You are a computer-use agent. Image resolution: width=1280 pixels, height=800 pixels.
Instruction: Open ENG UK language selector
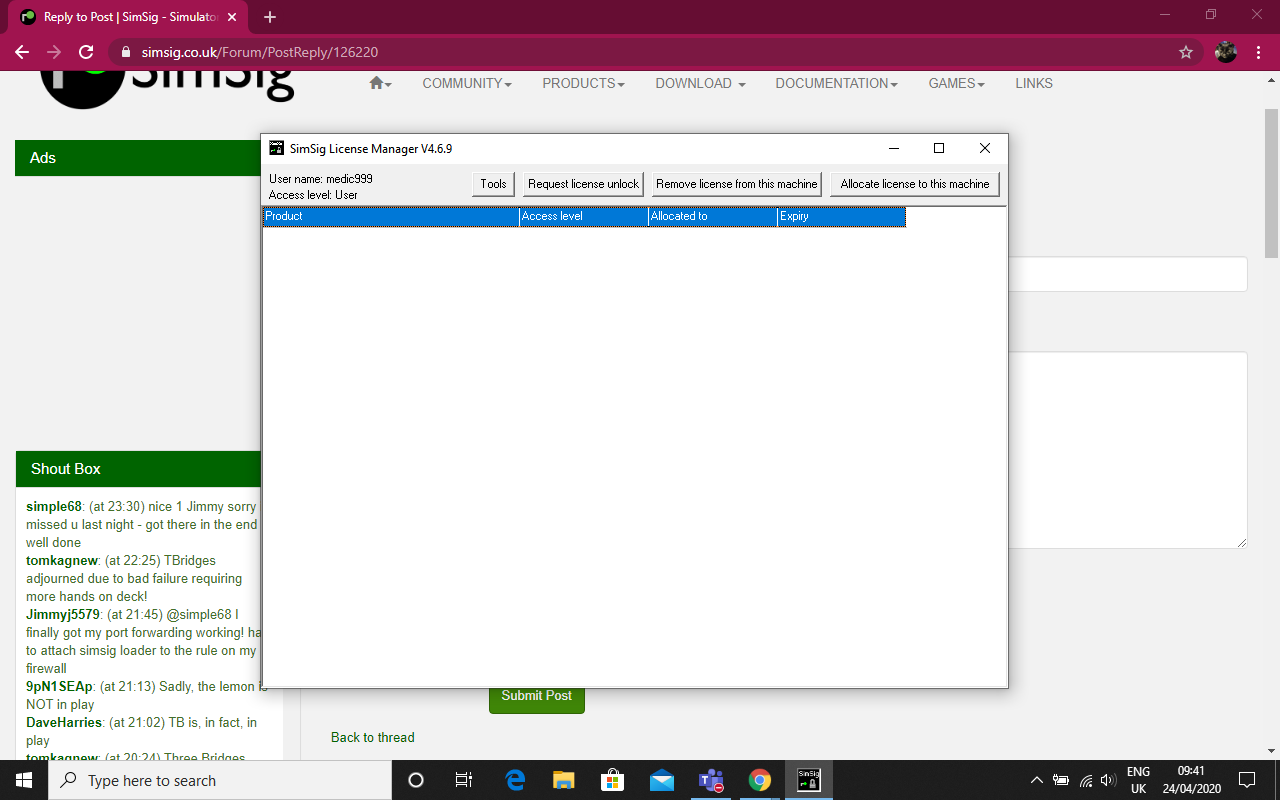coord(1138,780)
